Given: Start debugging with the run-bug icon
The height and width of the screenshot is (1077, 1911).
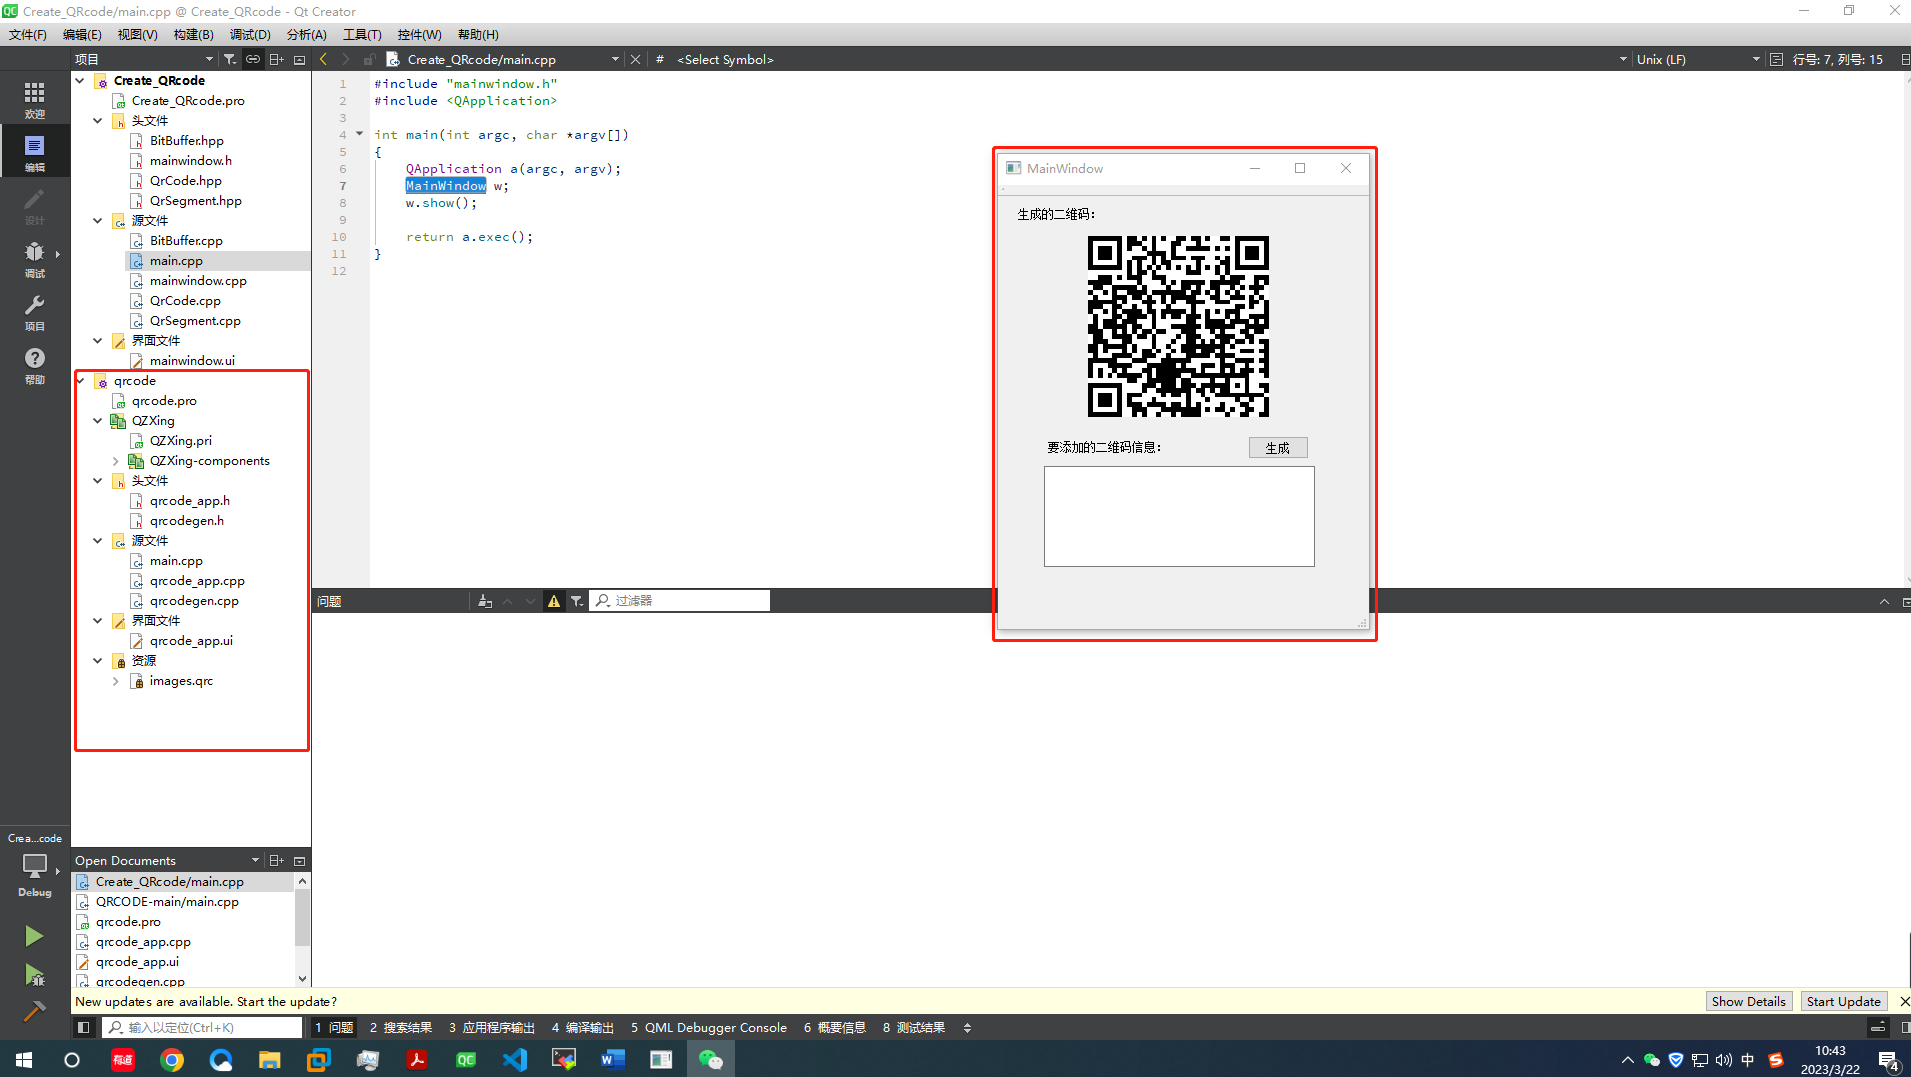Looking at the screenshot, I should click(34, 975).
